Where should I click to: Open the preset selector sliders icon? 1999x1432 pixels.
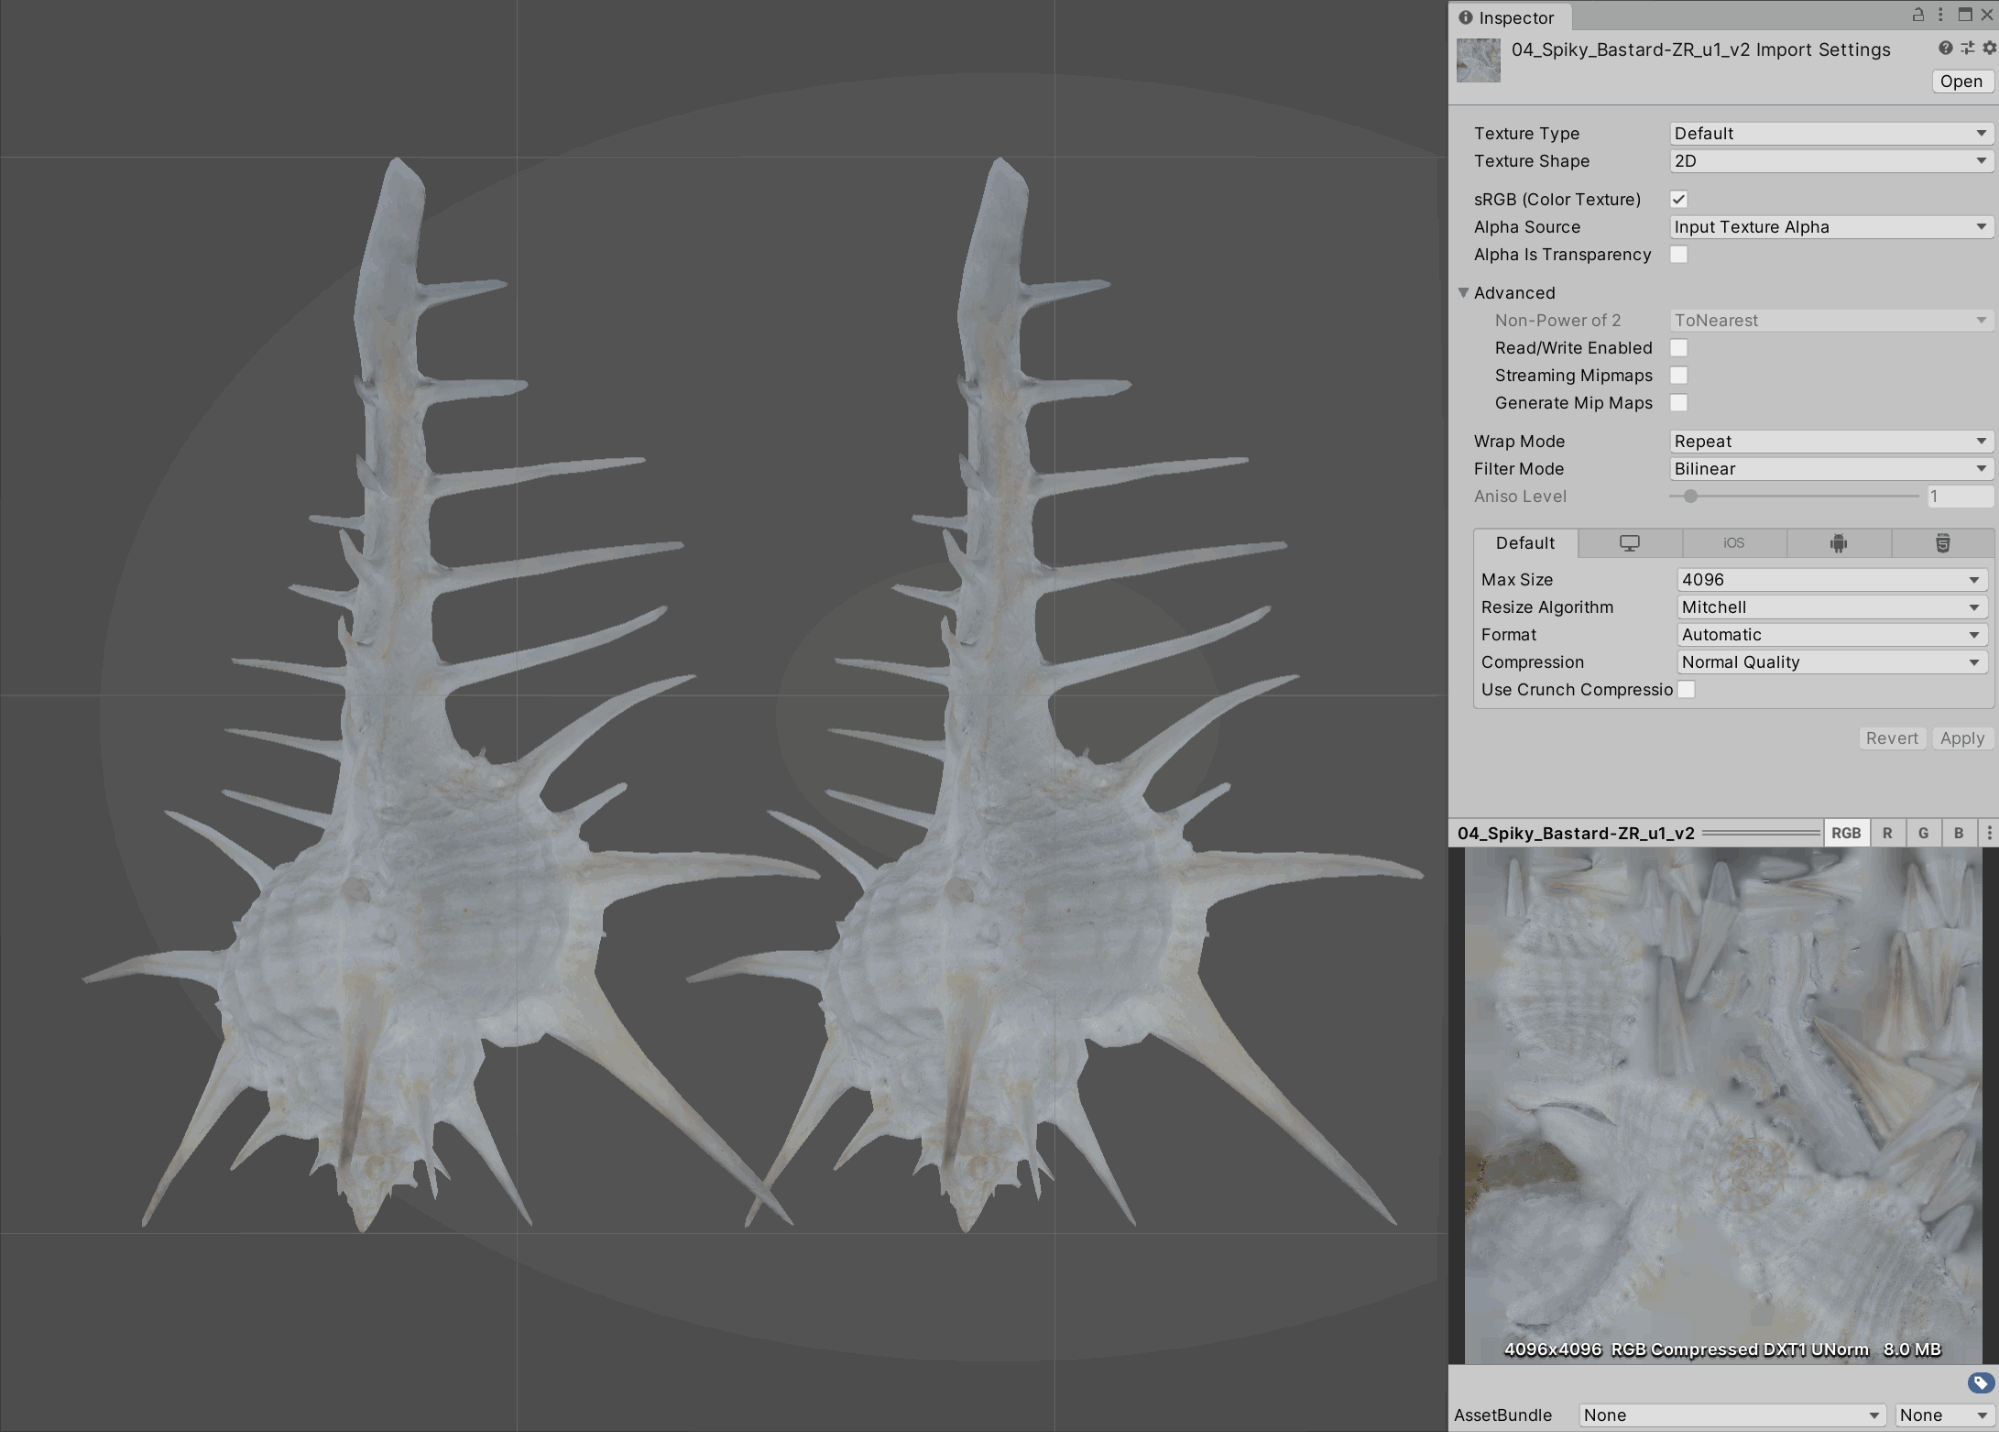pyautogui.click(x=1967, y=48)
